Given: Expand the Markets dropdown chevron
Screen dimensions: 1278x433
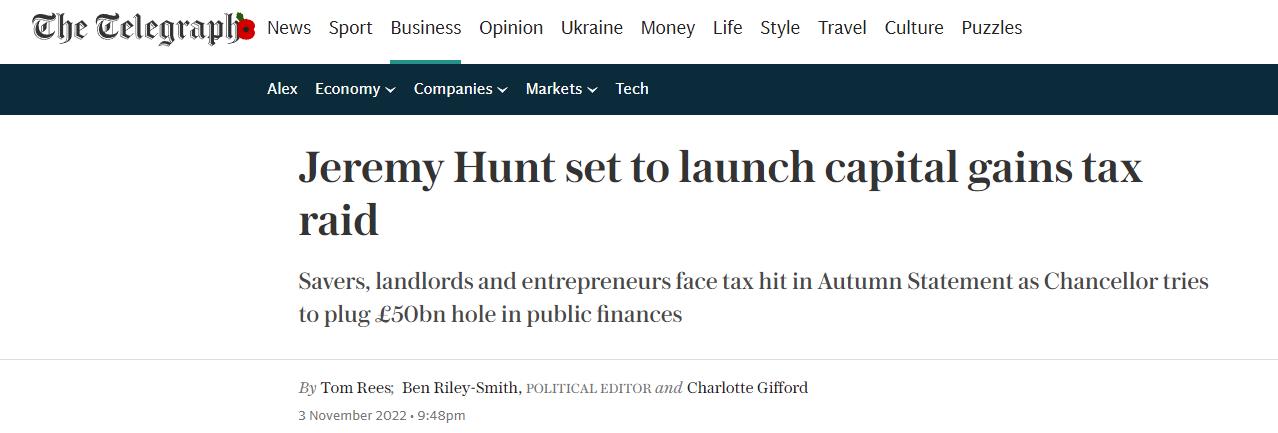Looking at the screenshot, I should tap(592, 89).
